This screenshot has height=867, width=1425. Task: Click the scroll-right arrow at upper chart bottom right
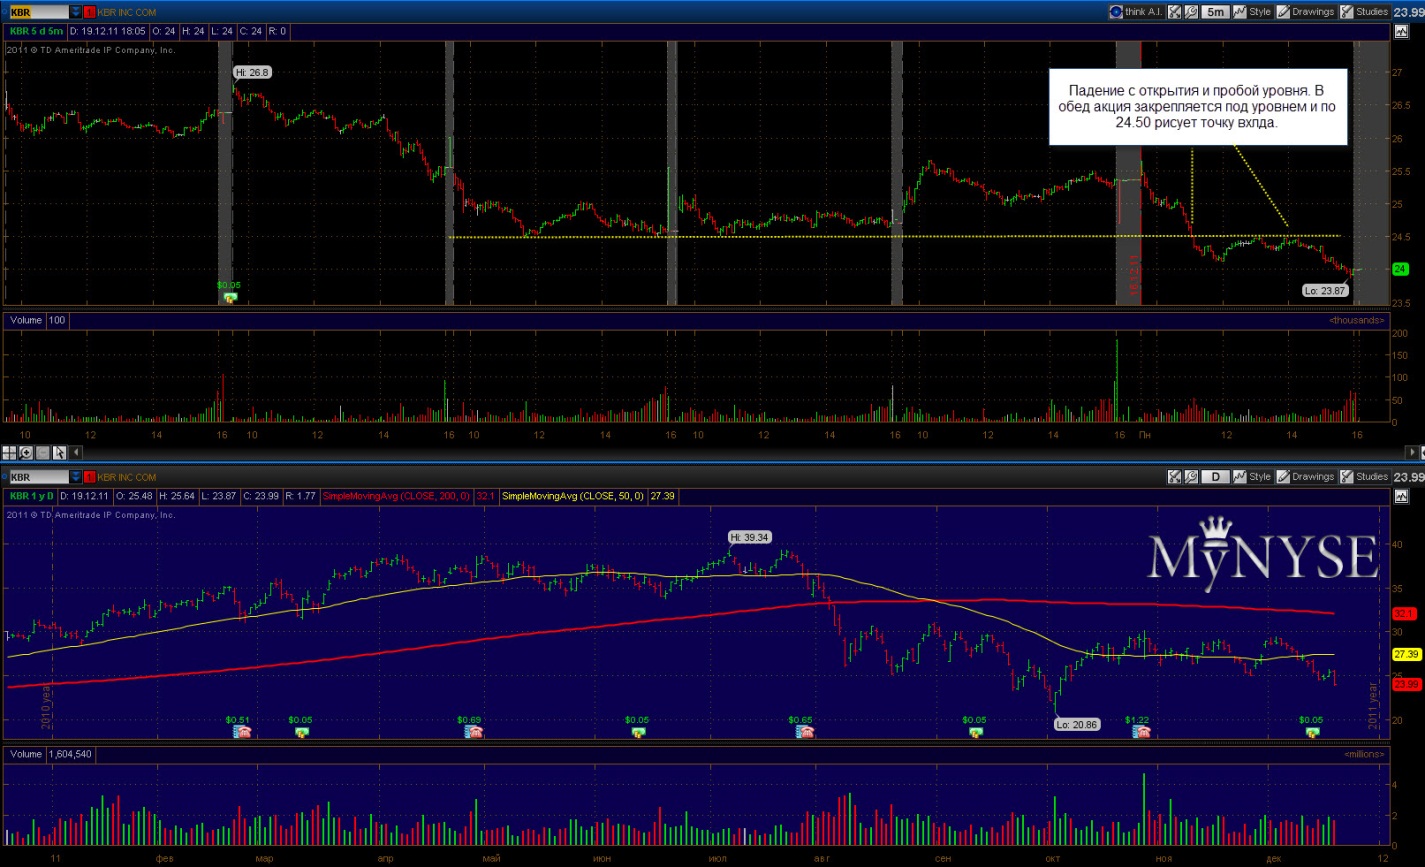coord(1412,452)
